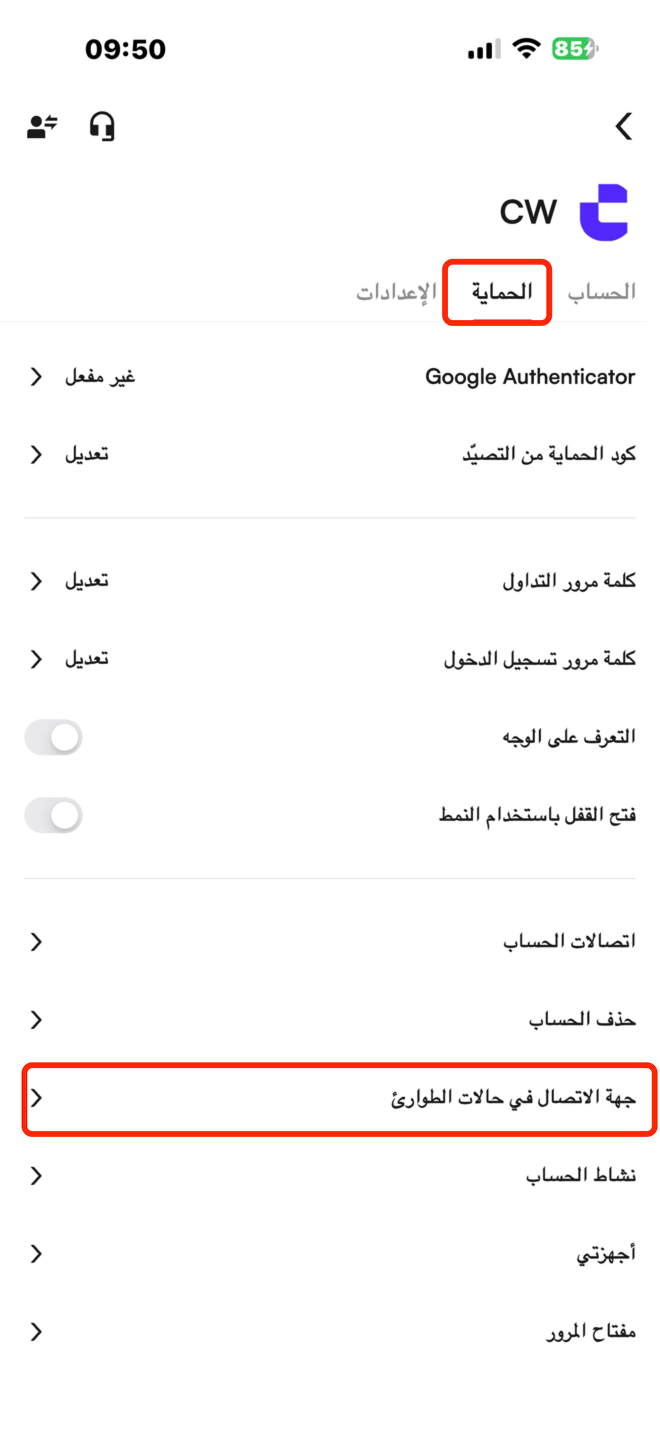This screenshot has height=1434, width=660.
Task: Expand مفتاح المرور chevron
Action: (x=36, y=1332)
